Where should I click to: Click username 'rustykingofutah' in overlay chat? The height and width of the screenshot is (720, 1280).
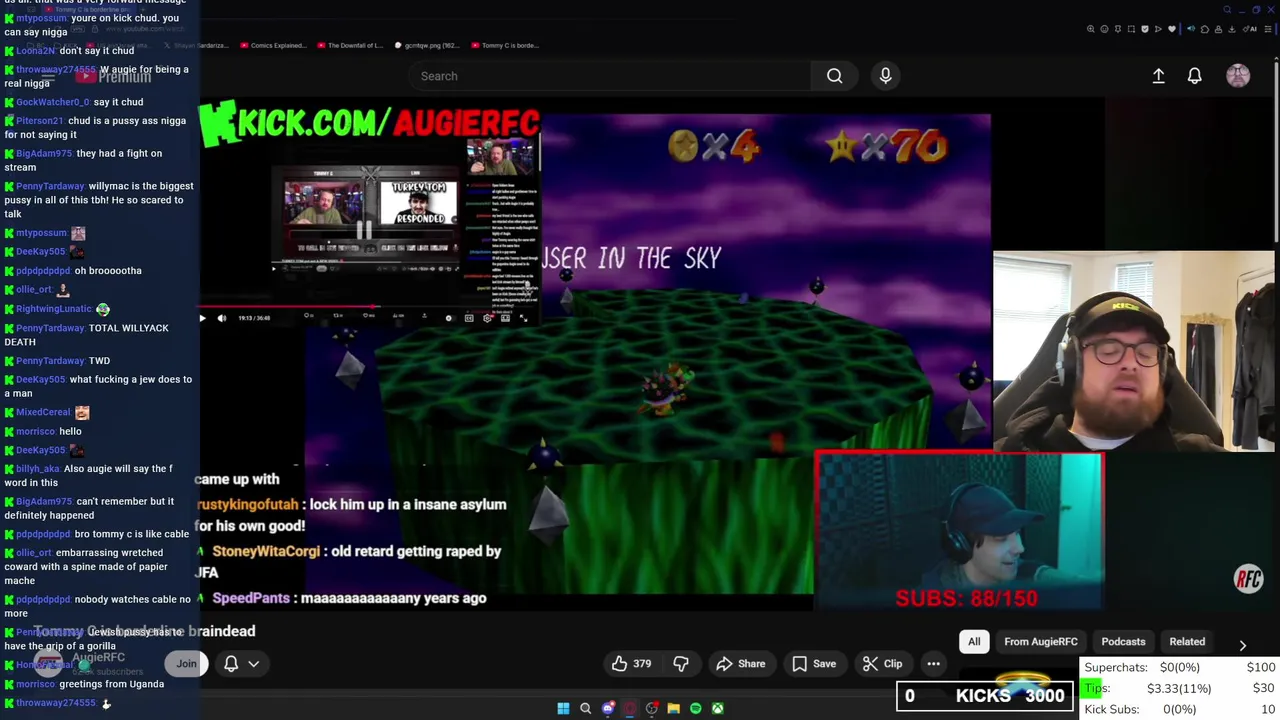click(249, 505)
